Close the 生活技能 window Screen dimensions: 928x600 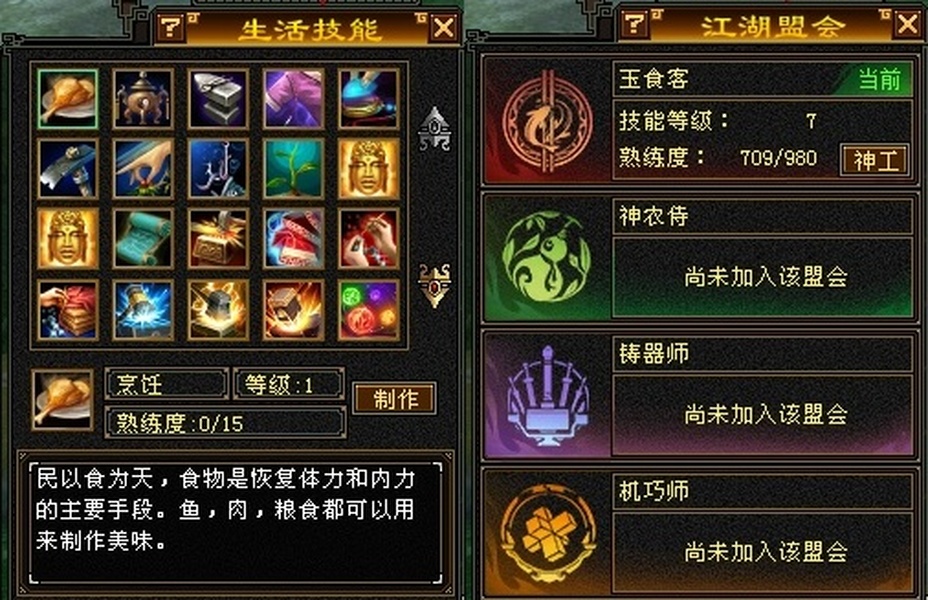click(444, 27)
